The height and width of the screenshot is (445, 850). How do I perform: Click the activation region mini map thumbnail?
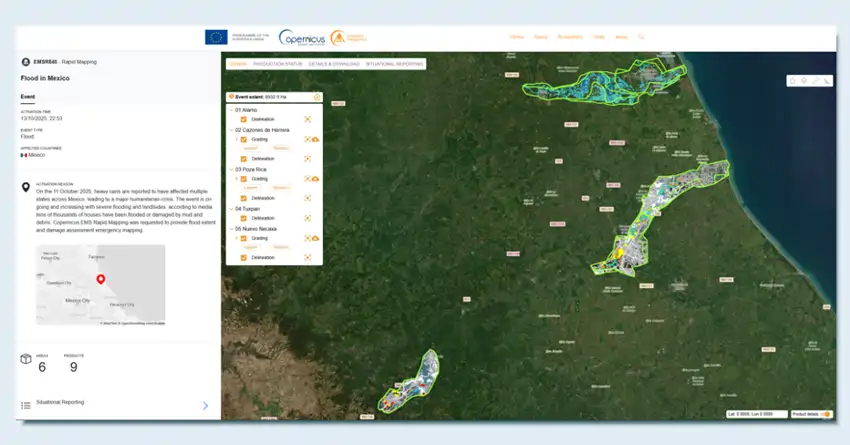(100, 285)
